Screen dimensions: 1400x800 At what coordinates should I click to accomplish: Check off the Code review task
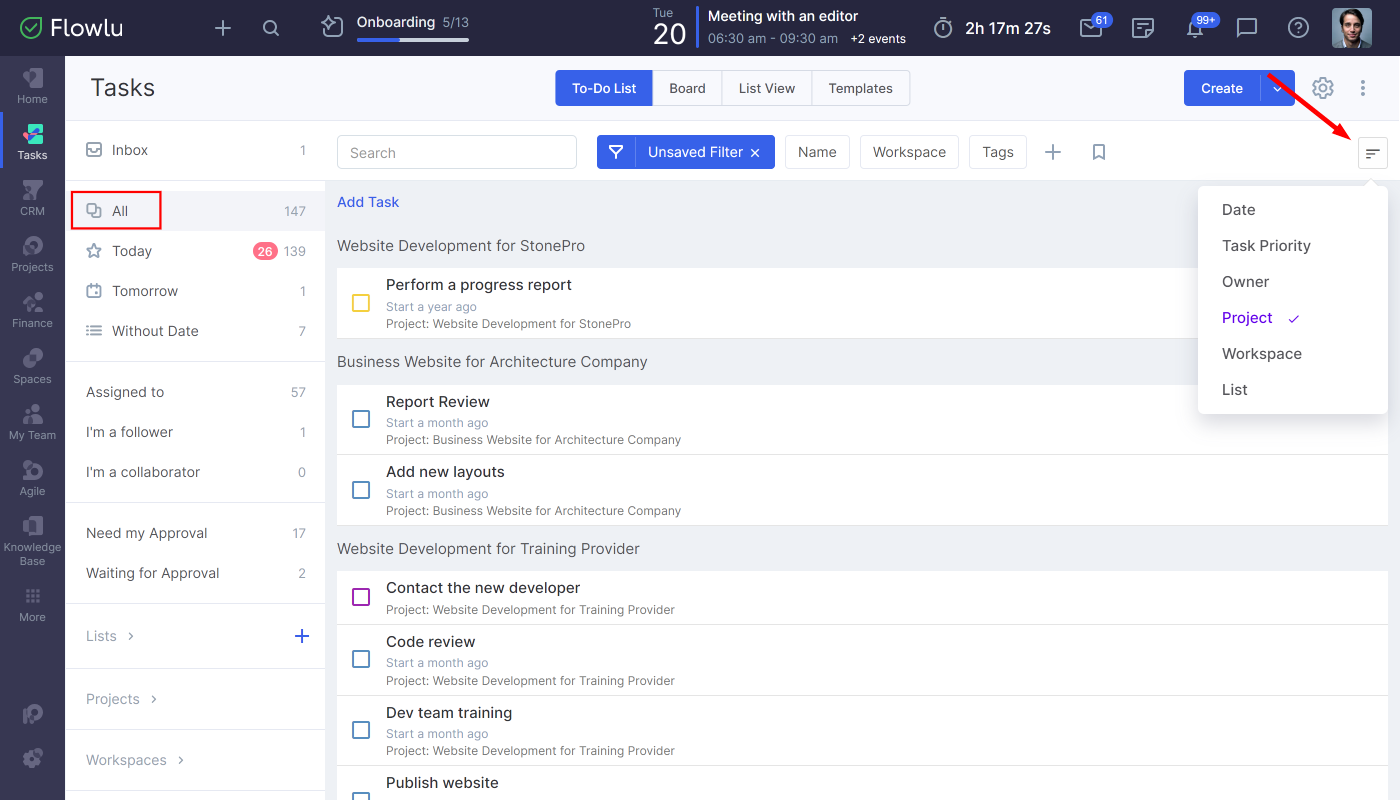(361, 659)
